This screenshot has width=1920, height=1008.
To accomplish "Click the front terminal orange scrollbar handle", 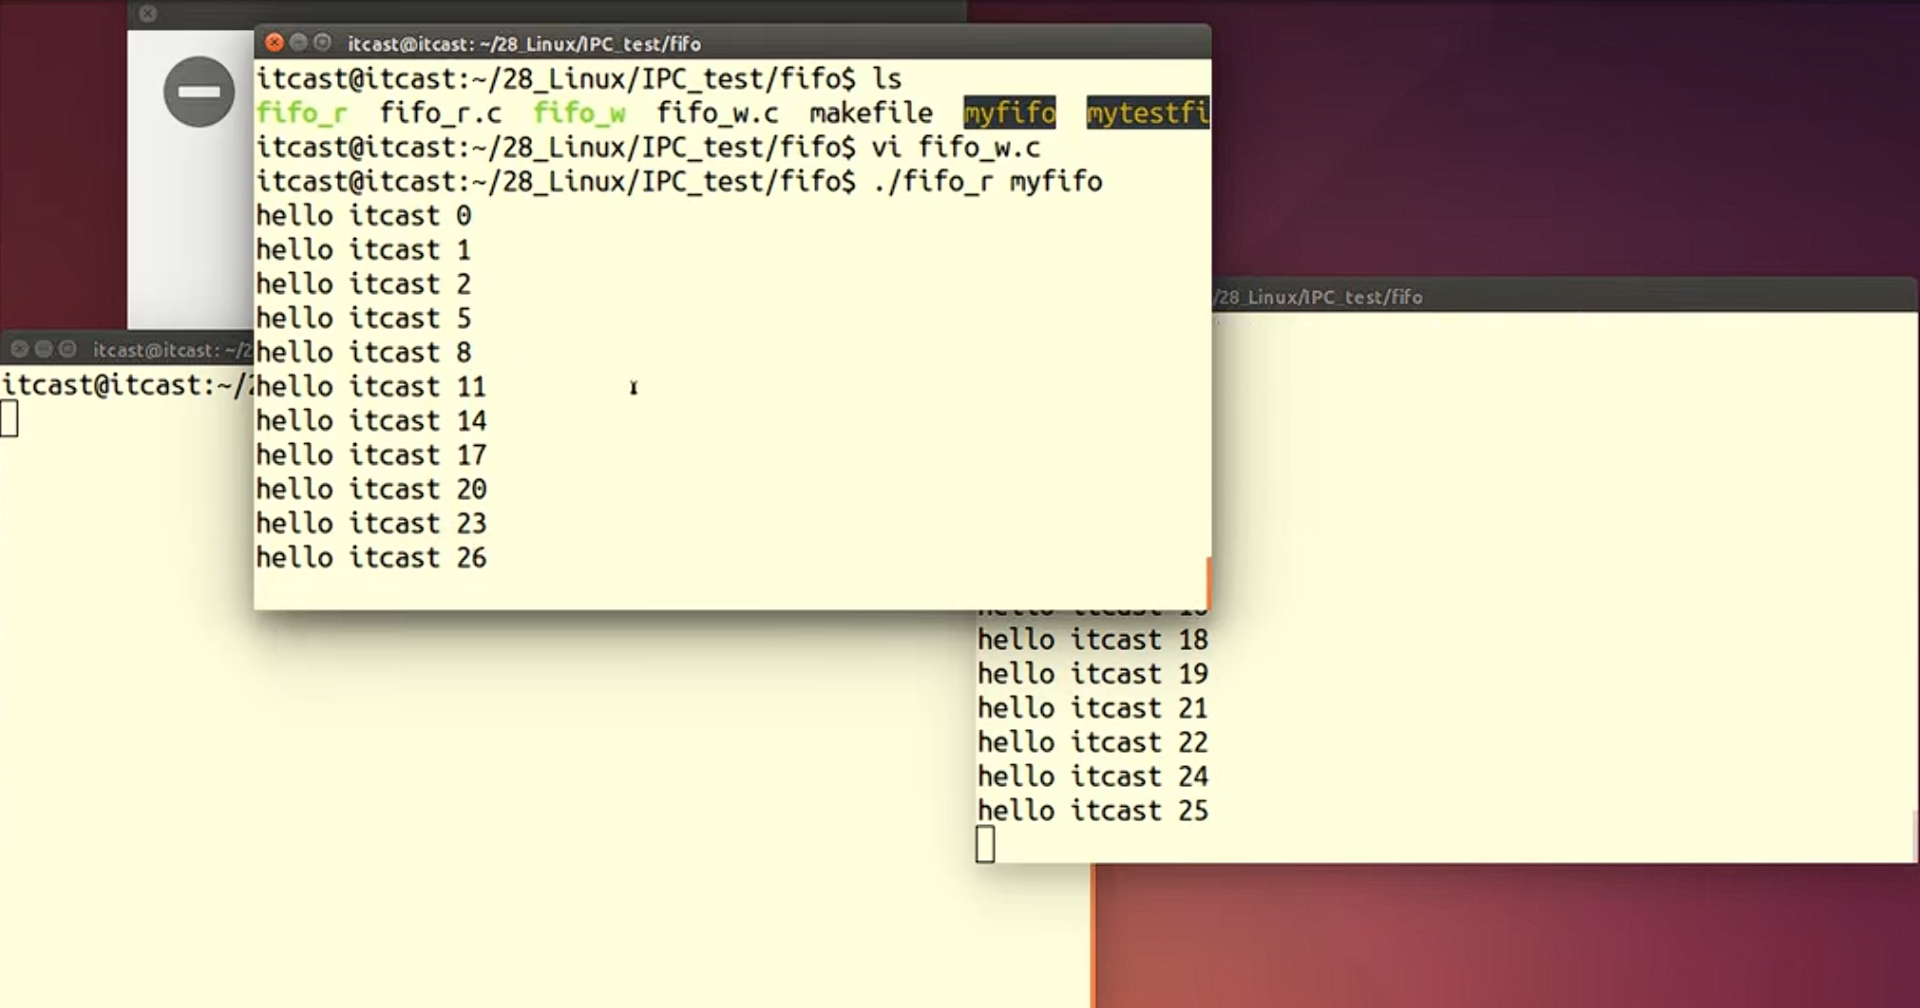I will pyautogui.click(x=1208, y=583).
